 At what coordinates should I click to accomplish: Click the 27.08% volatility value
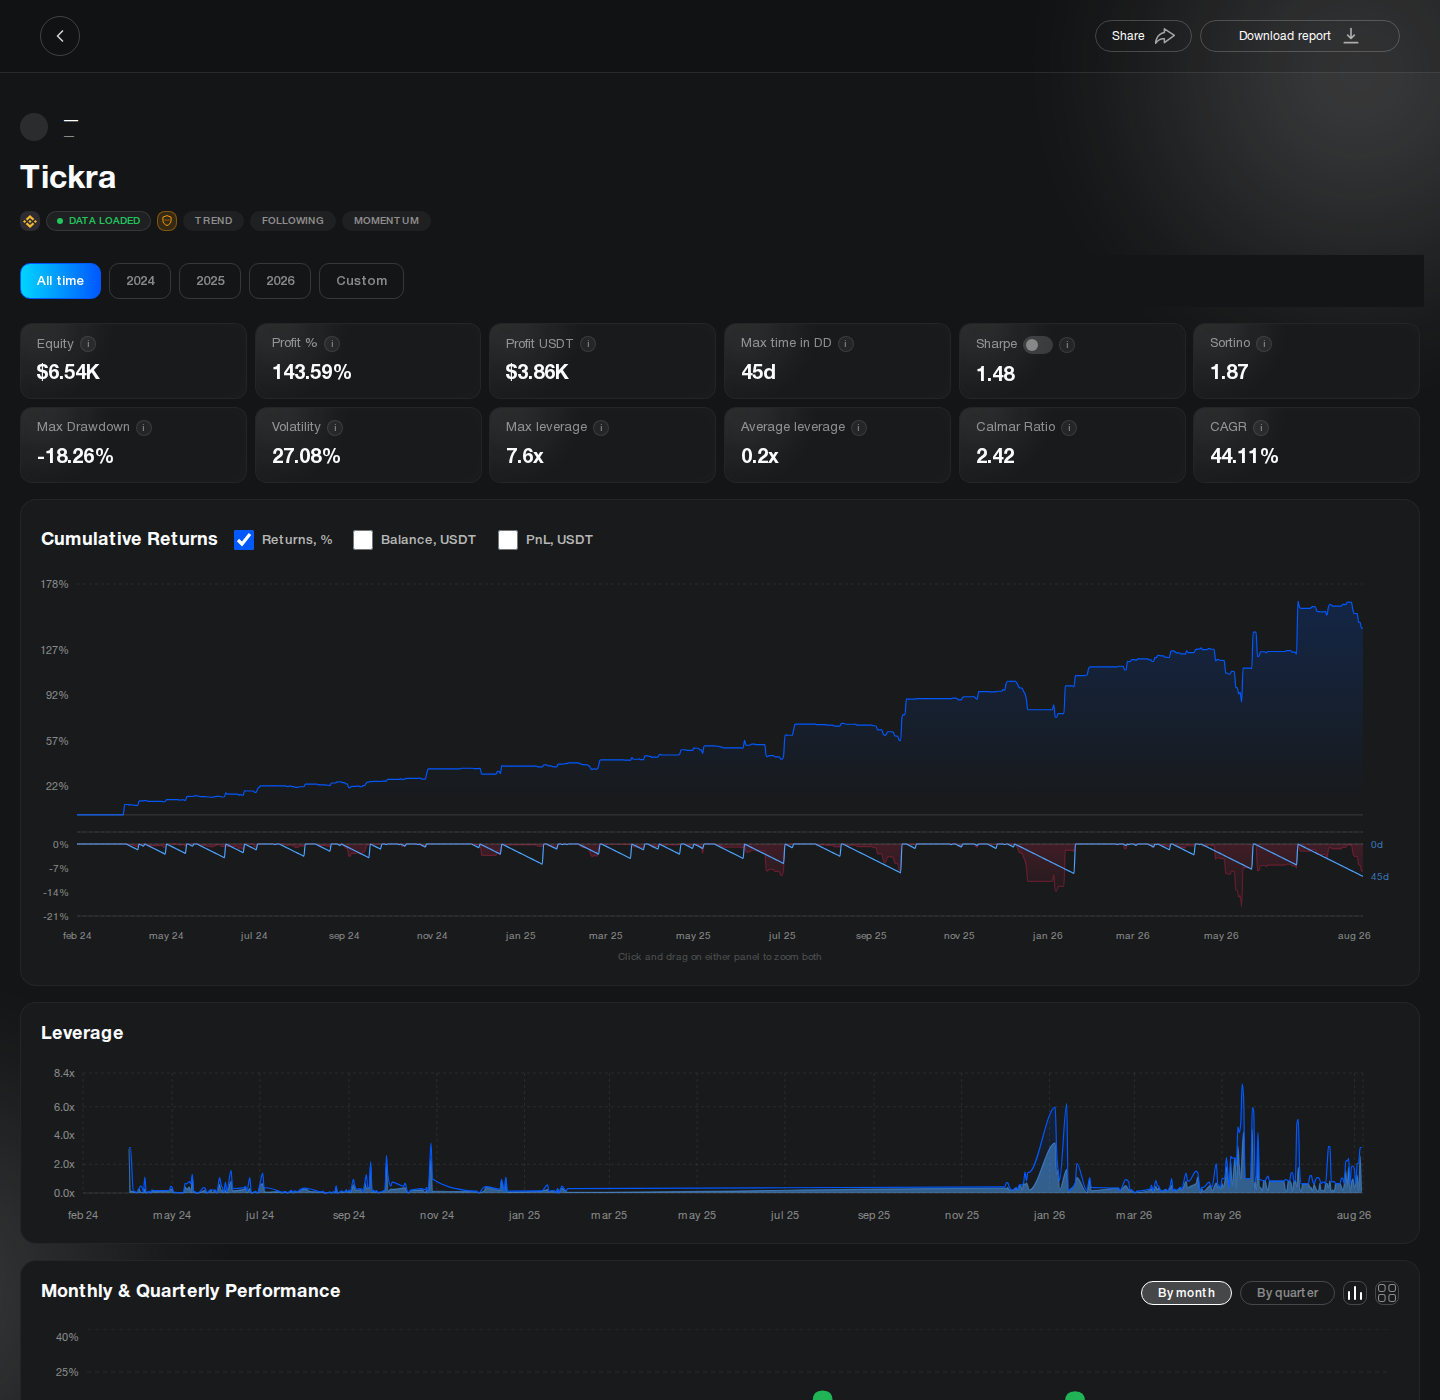306,456
